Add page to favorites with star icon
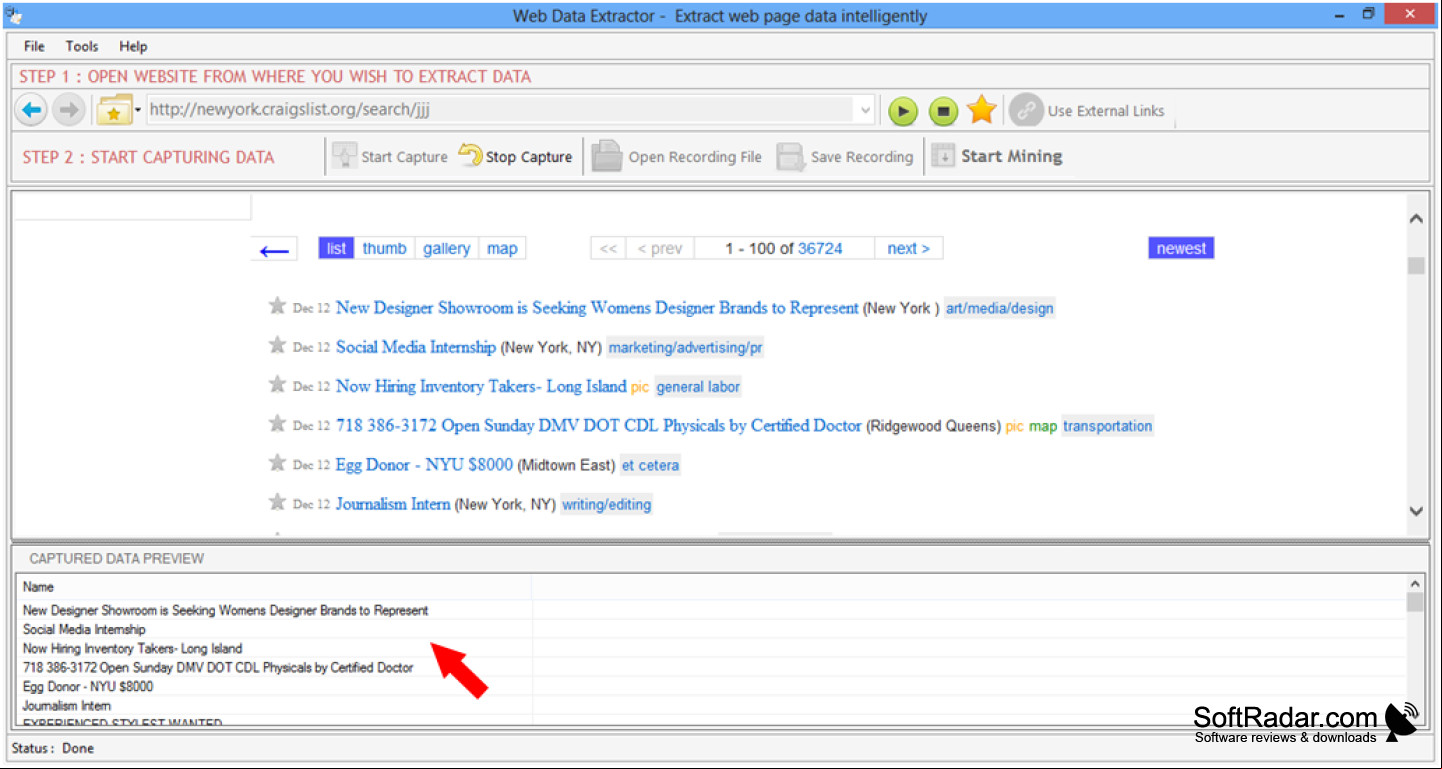 (982, 110)
